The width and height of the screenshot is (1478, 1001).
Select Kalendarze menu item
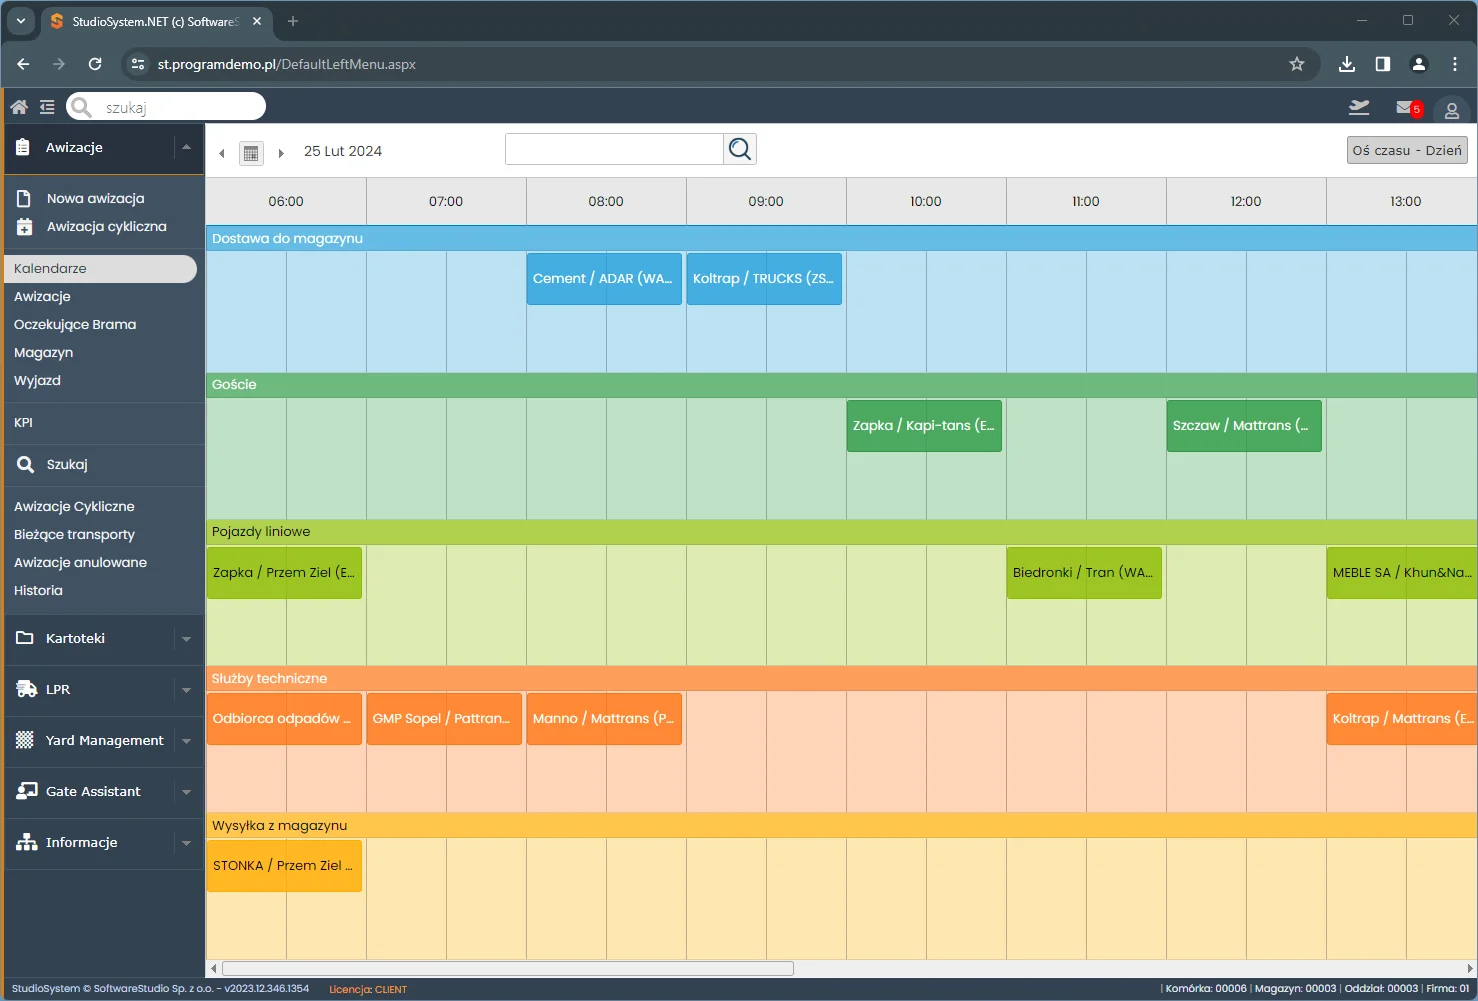tap(100, 268)
